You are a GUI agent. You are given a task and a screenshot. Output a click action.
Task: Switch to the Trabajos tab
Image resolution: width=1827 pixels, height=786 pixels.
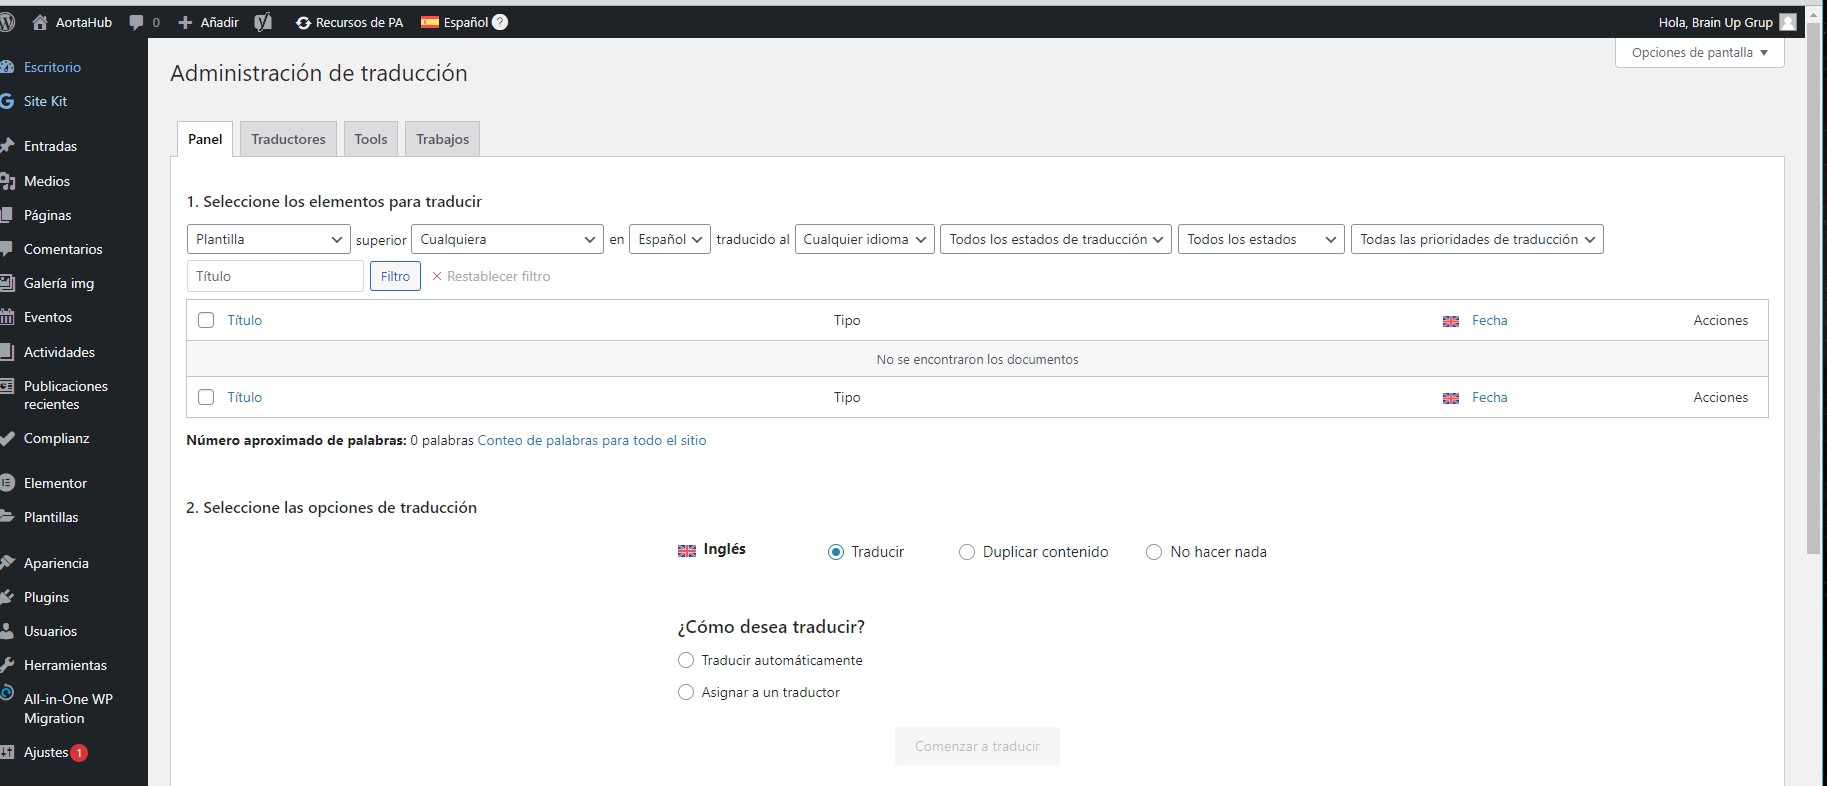click(442, 139)
